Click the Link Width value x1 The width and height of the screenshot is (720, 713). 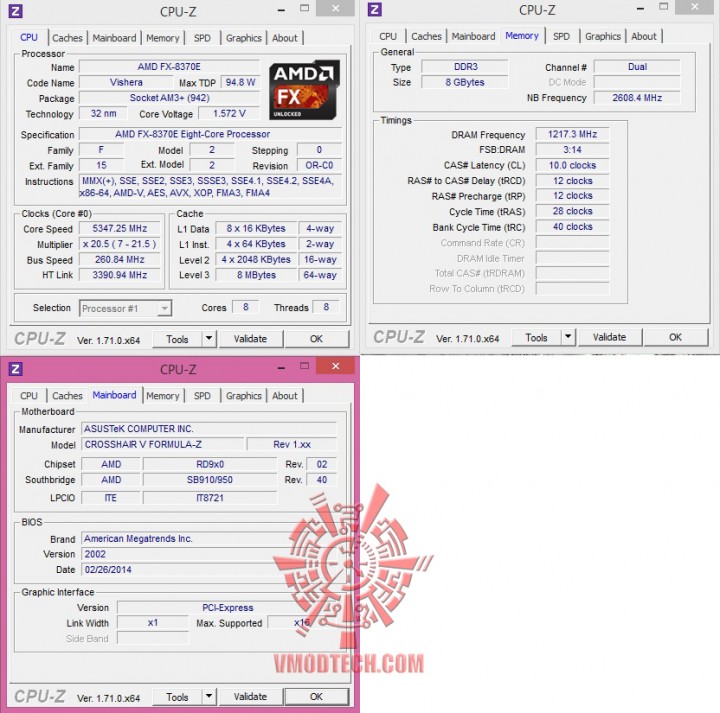(153, 623)
